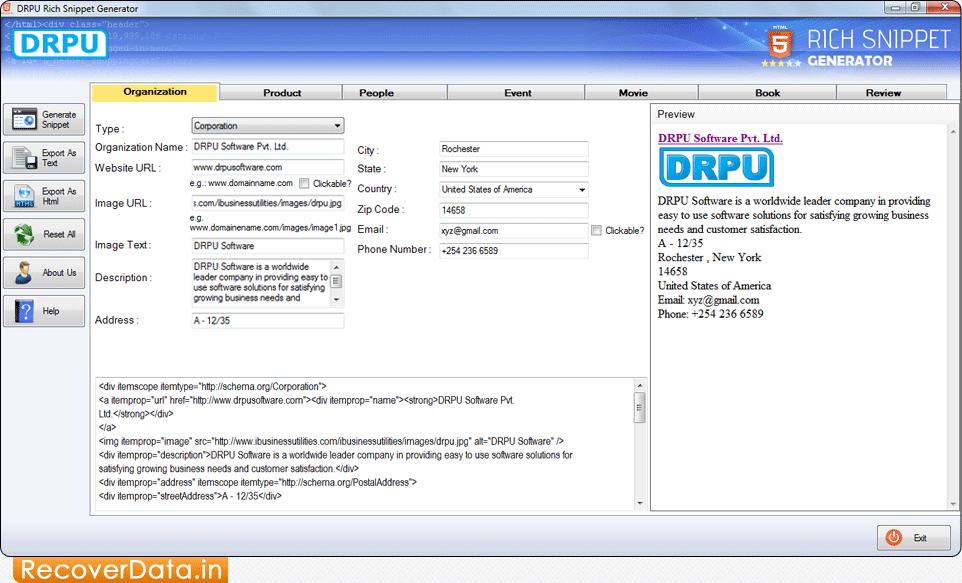Switch to the Product tab
Viewport: 962px width, 583px height.
(282, 93)
